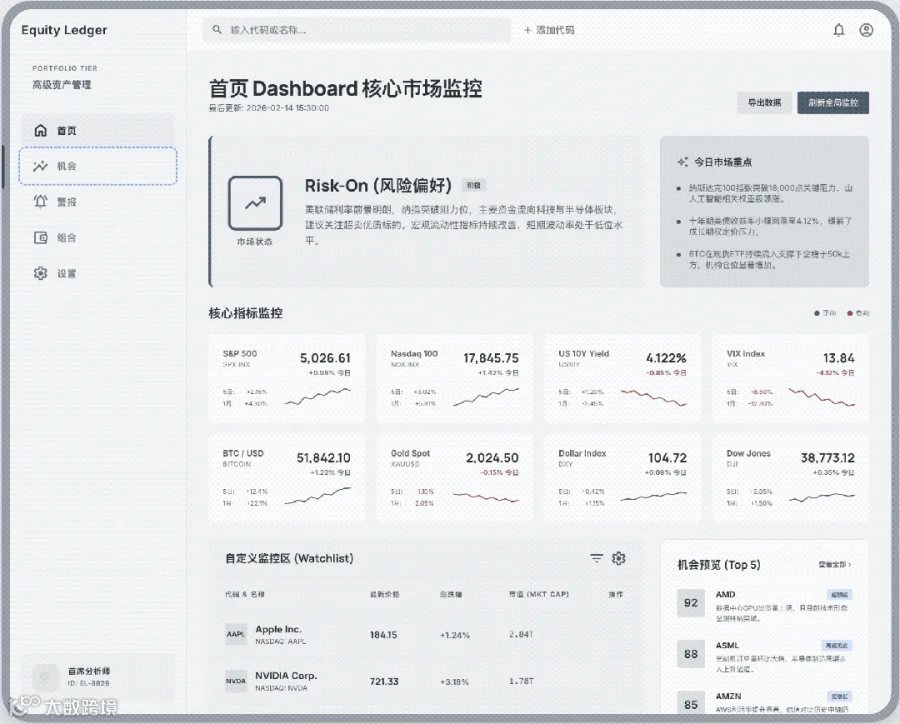The width and height of the screenshot is (900, 724).
Task: Click the BTC / USD sparkline chart
Action: (317, 496)
